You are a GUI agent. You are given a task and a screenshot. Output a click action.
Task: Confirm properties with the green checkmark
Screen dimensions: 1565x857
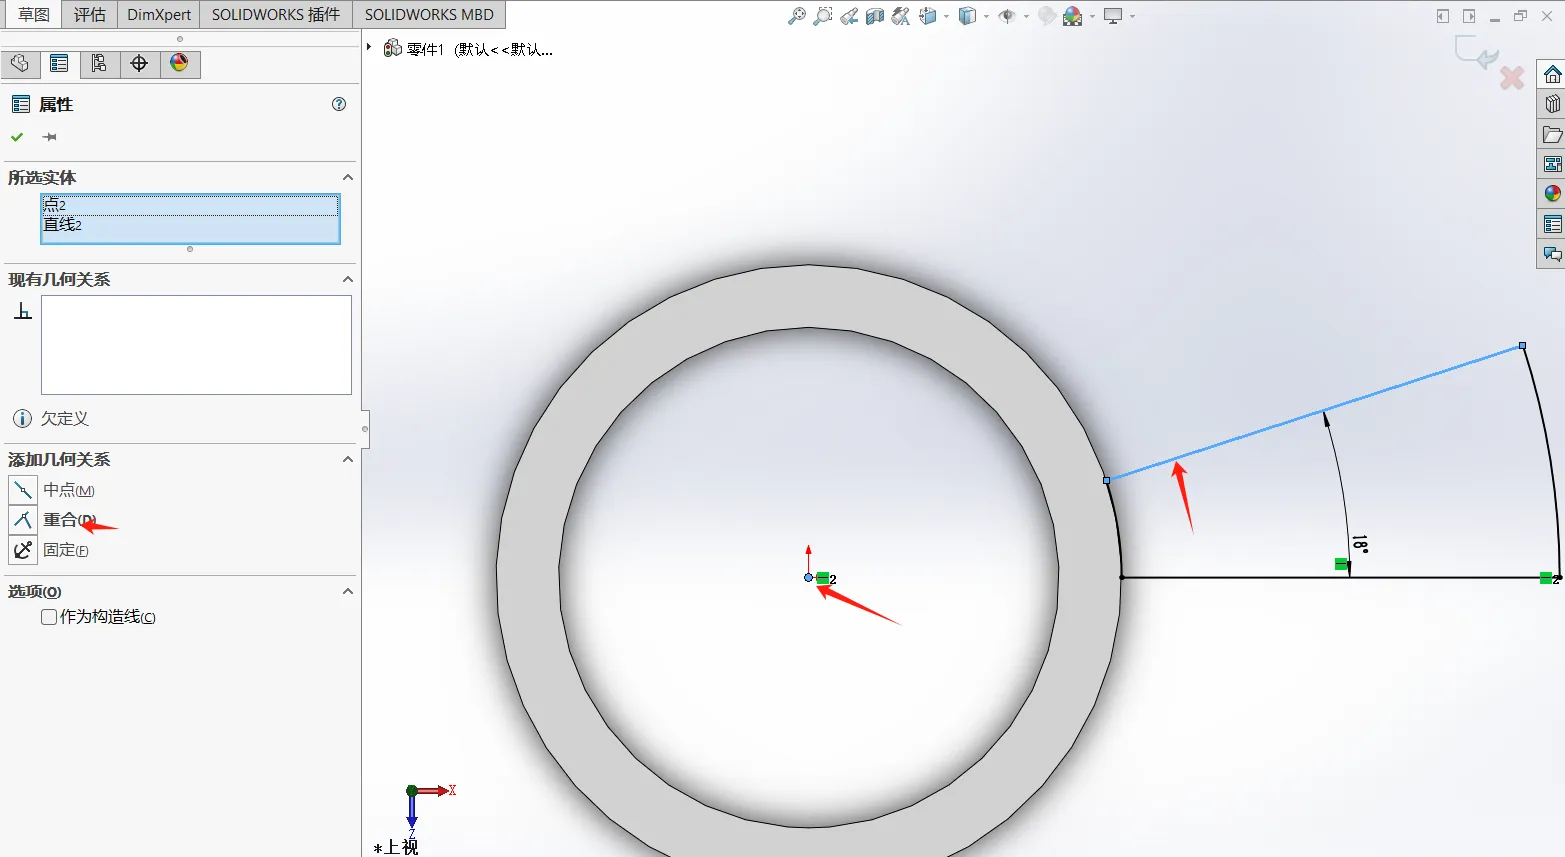click(17, 137)
